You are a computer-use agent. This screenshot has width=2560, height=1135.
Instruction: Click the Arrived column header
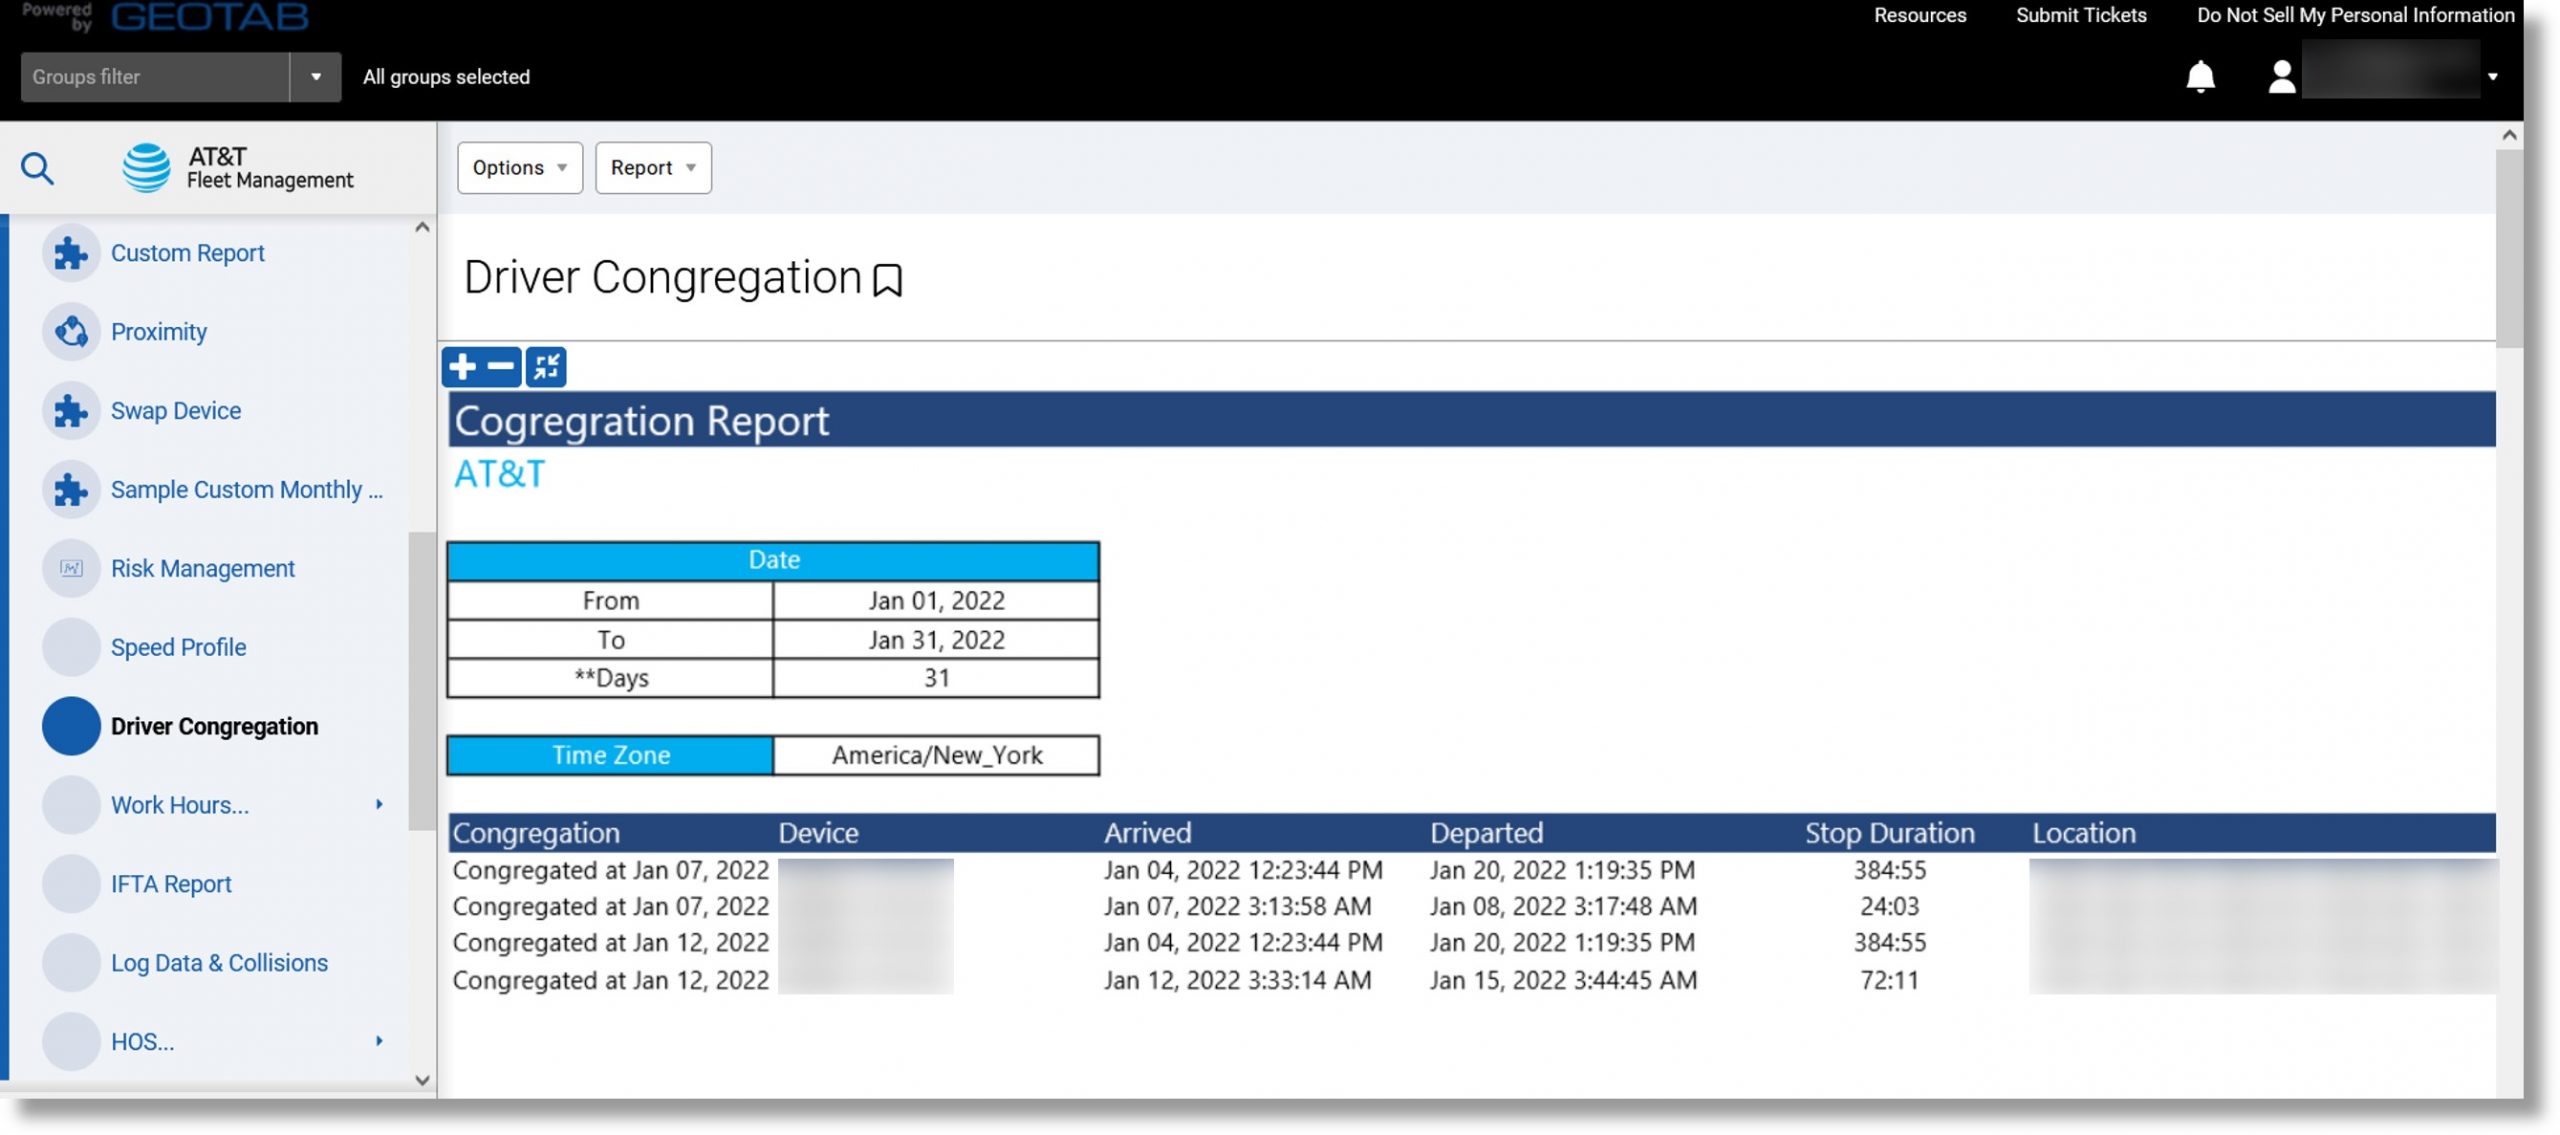(1147, 834)
